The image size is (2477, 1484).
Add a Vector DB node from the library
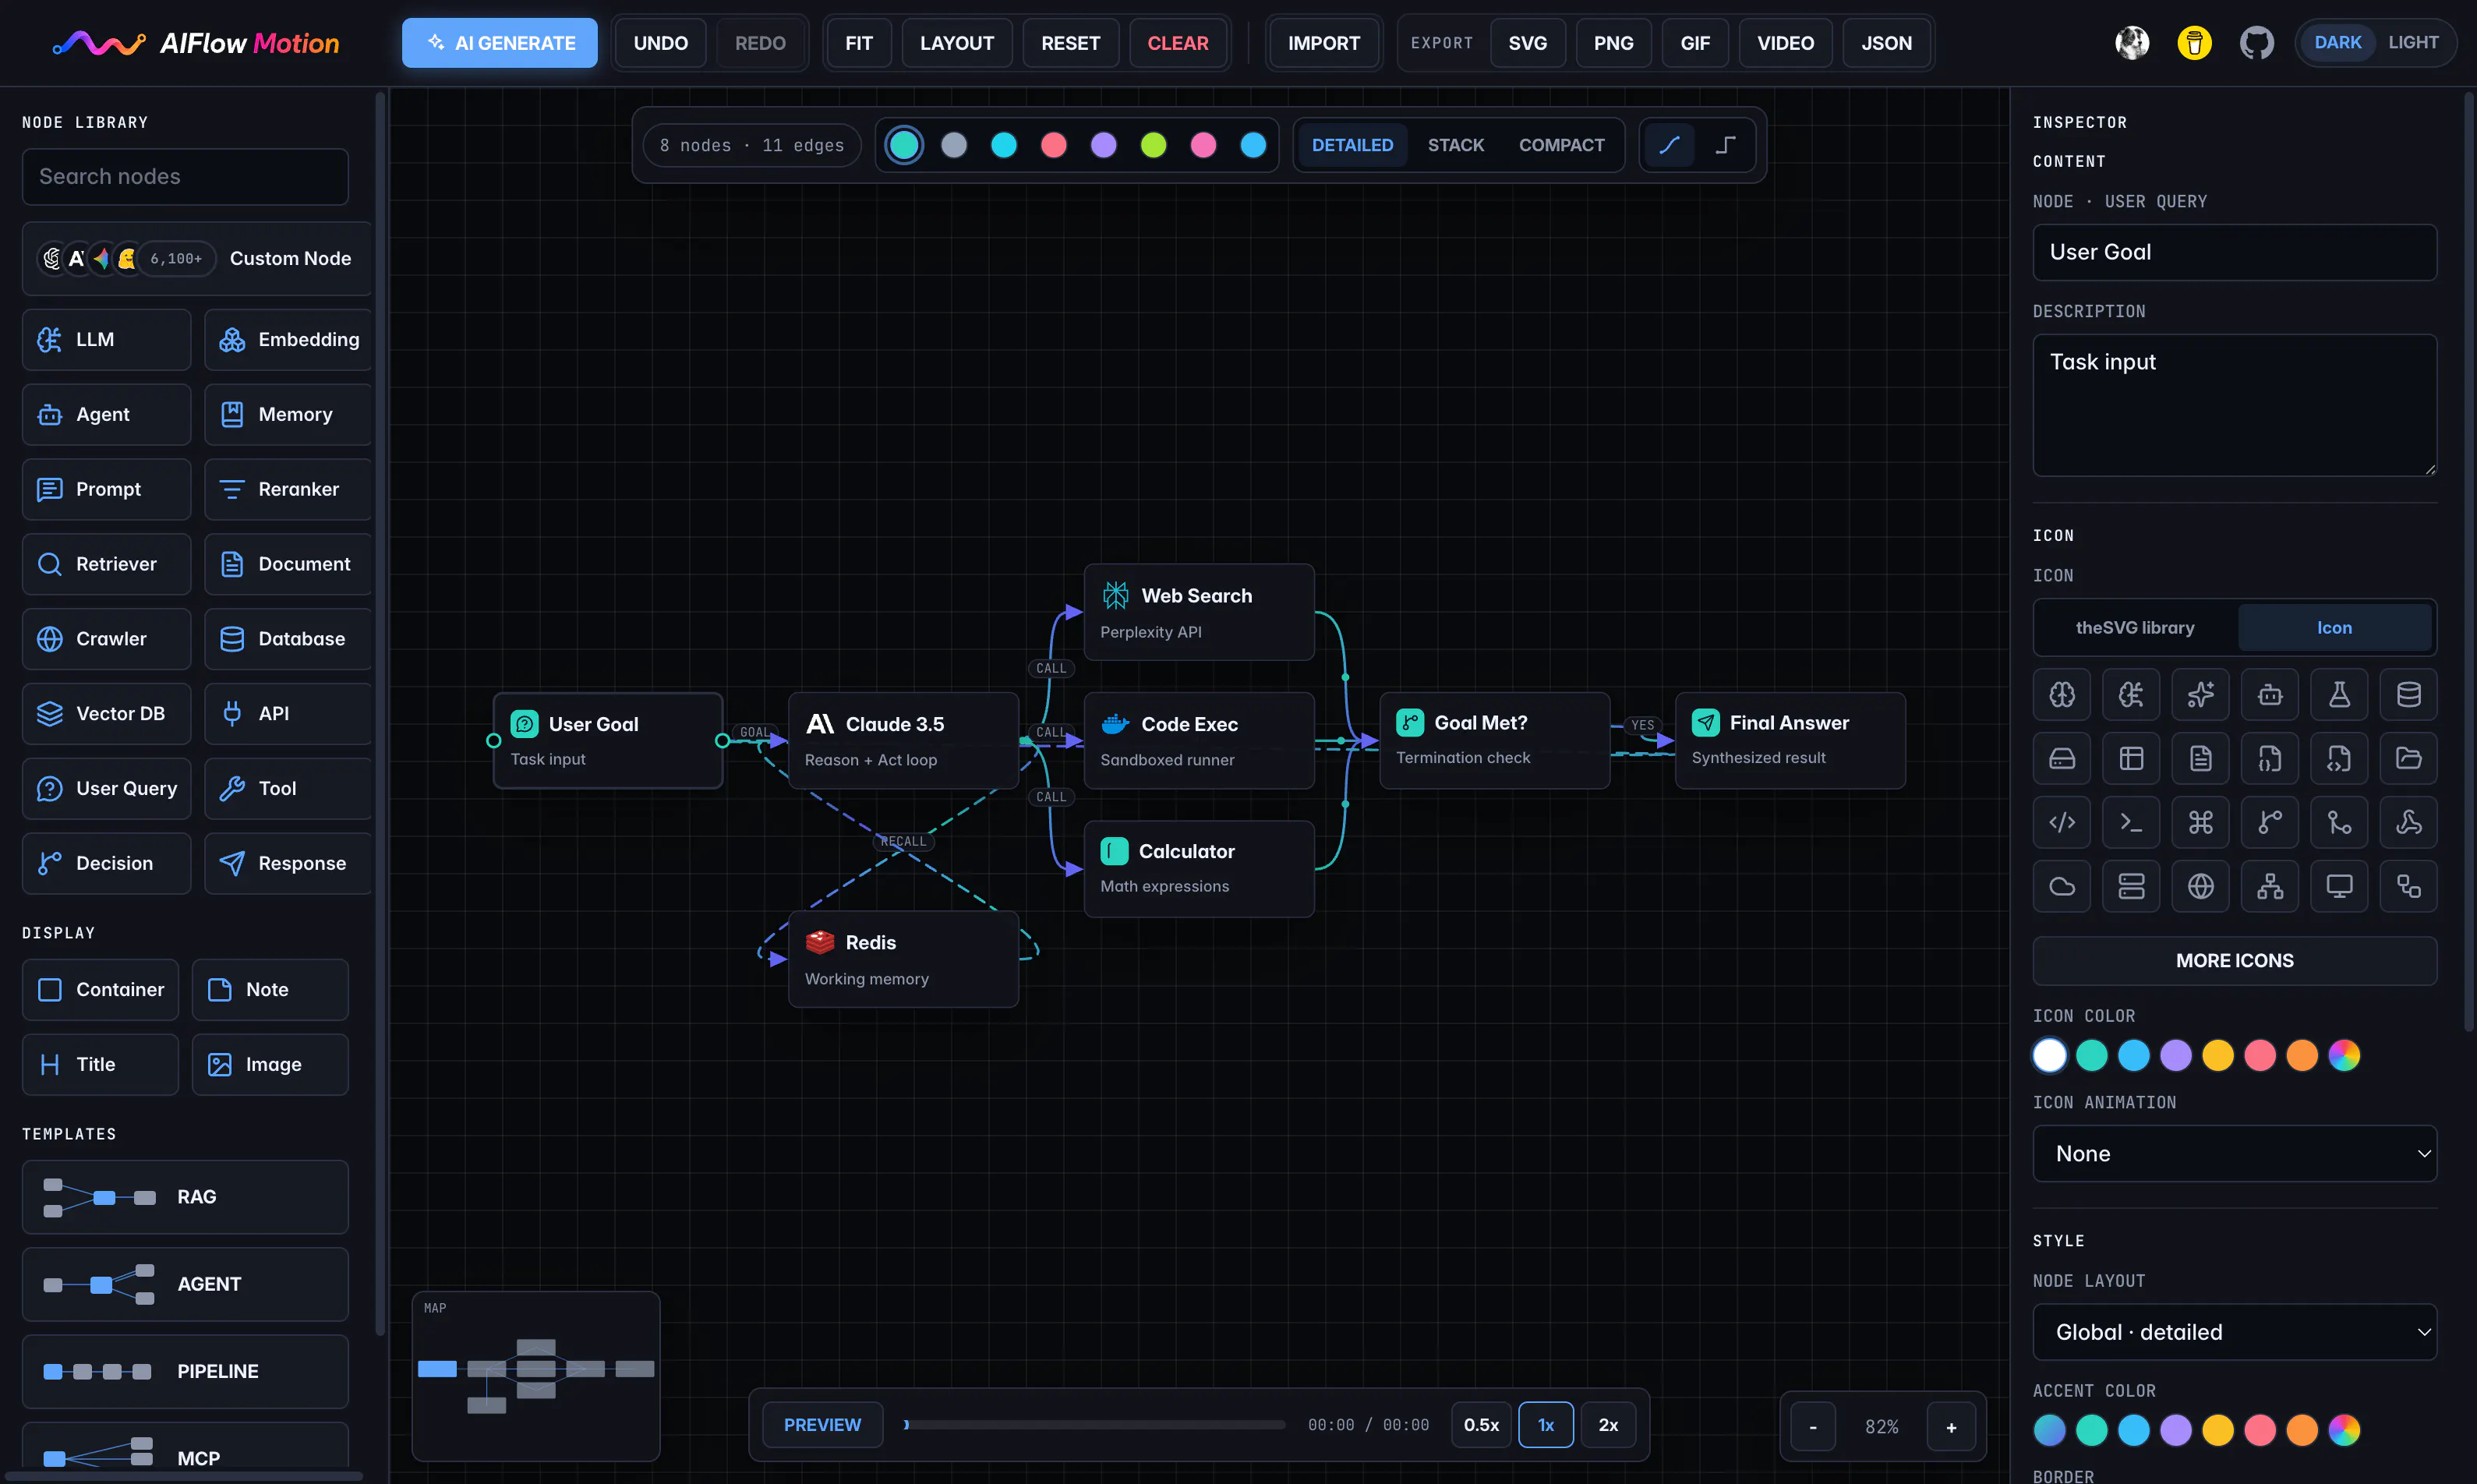click(x=106, y=713)
